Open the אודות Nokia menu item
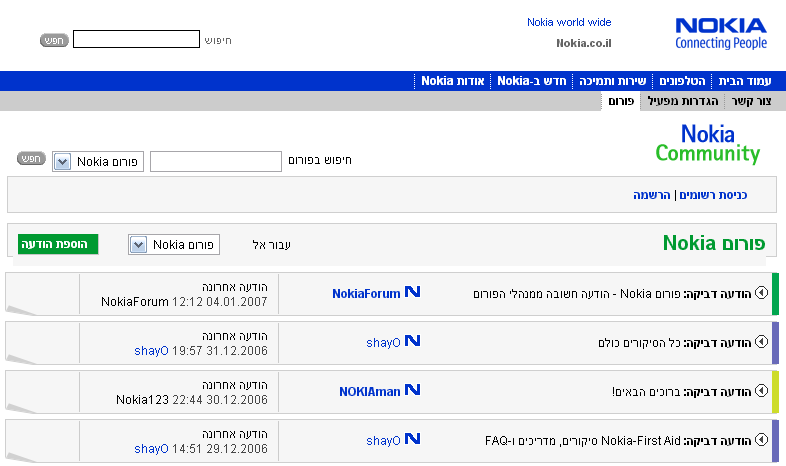The height and width of the screenshot is (466, 786). pyautogui.click(x=453, y=81)
